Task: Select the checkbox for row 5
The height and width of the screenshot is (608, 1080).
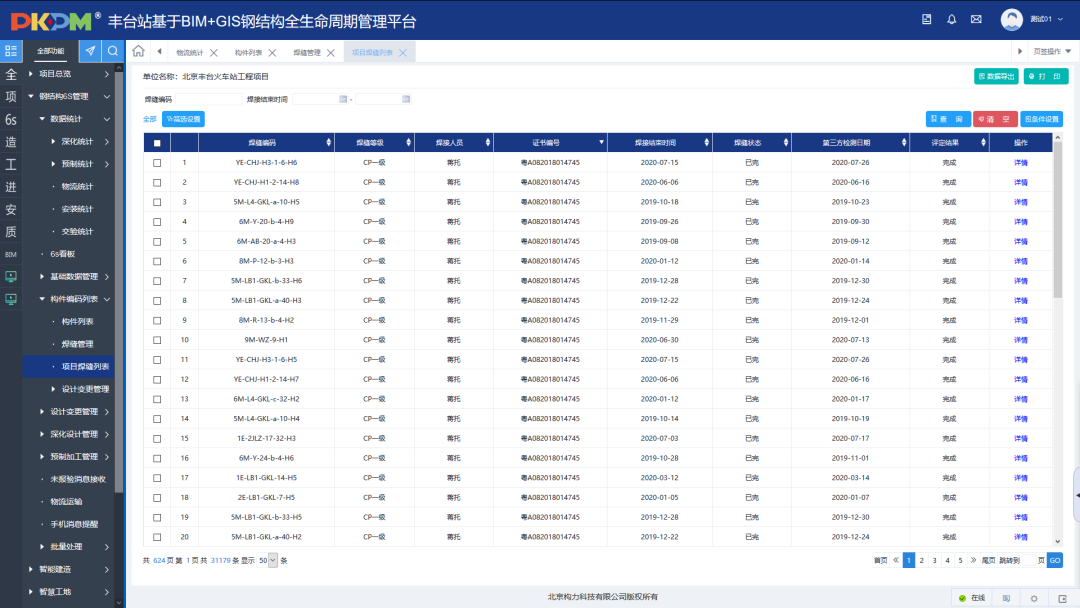Action: pyautogui.click(x=157, y=242)
